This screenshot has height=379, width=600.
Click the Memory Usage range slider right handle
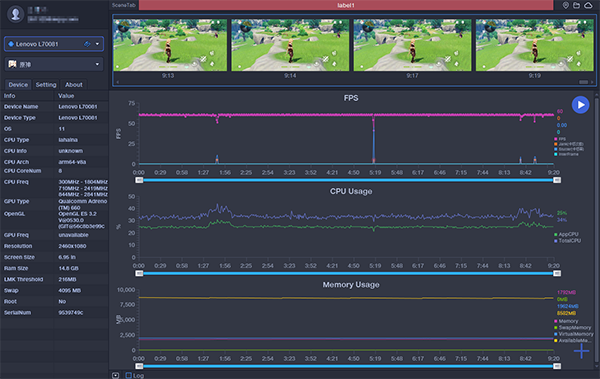coord(557,366)
